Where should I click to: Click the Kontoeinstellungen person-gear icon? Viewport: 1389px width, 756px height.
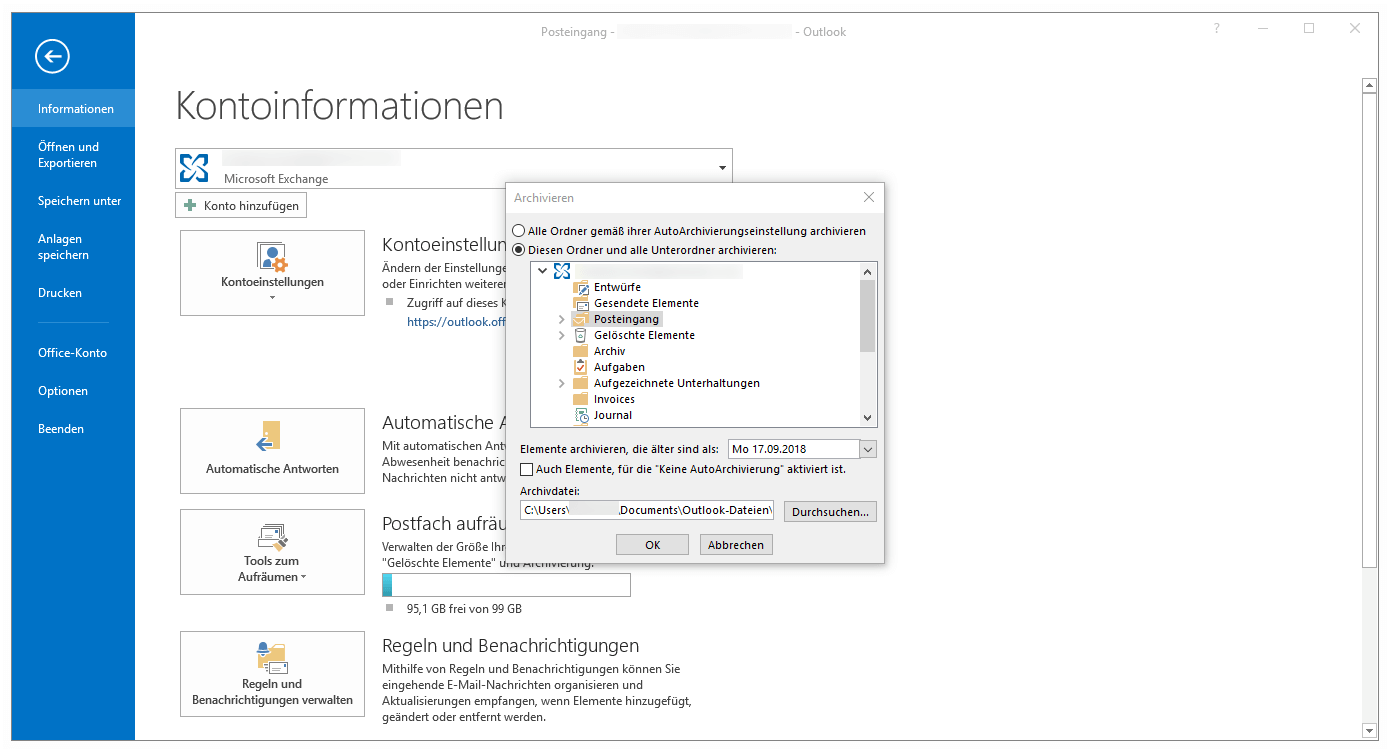pos(272,257)
